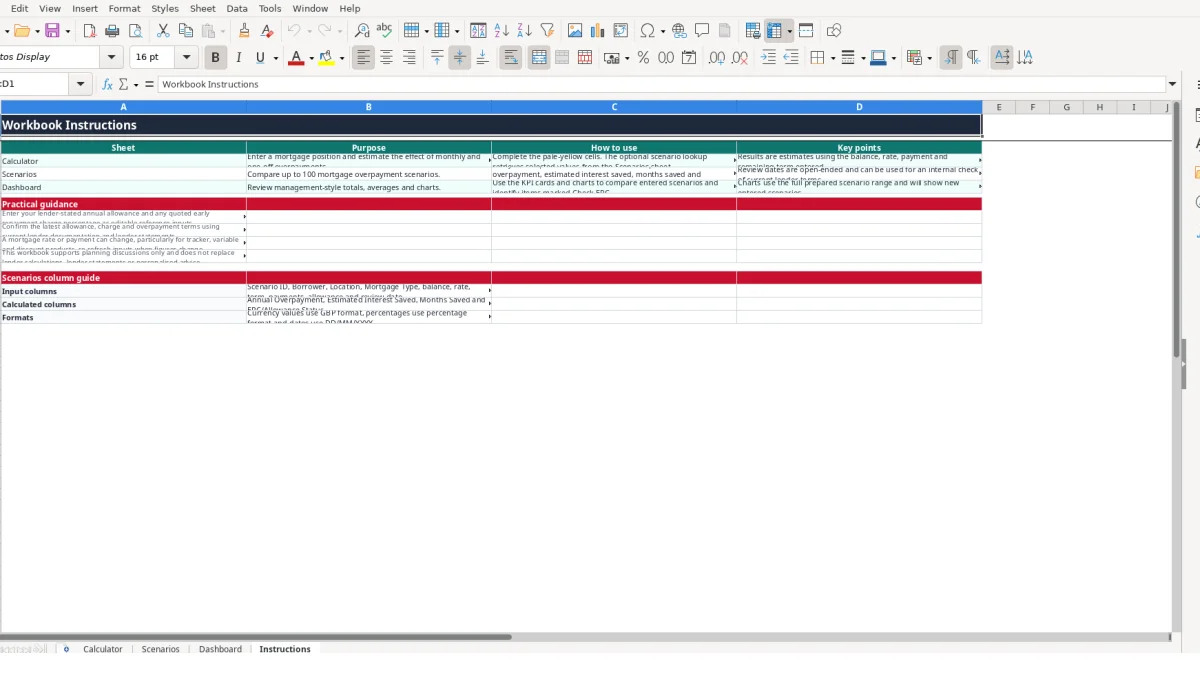The image size is (1200, 675).
Task: Apply AutoFilter to the data
Action: pyautogui.click(x=547, y=31)
